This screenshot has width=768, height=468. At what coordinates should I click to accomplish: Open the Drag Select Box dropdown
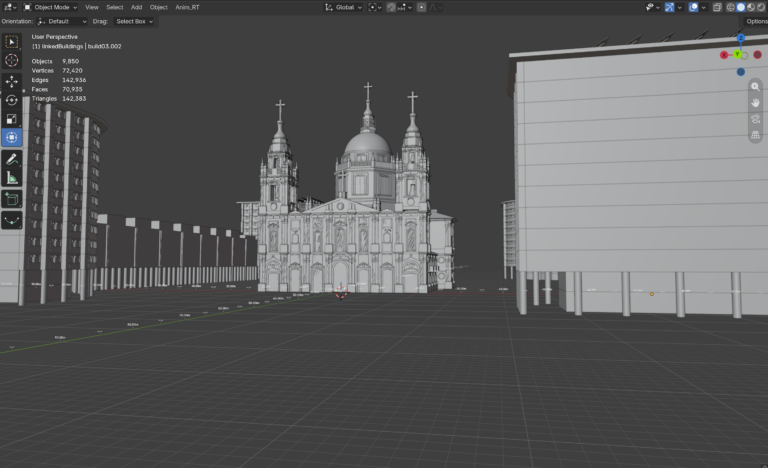click(x=134, y=22)
